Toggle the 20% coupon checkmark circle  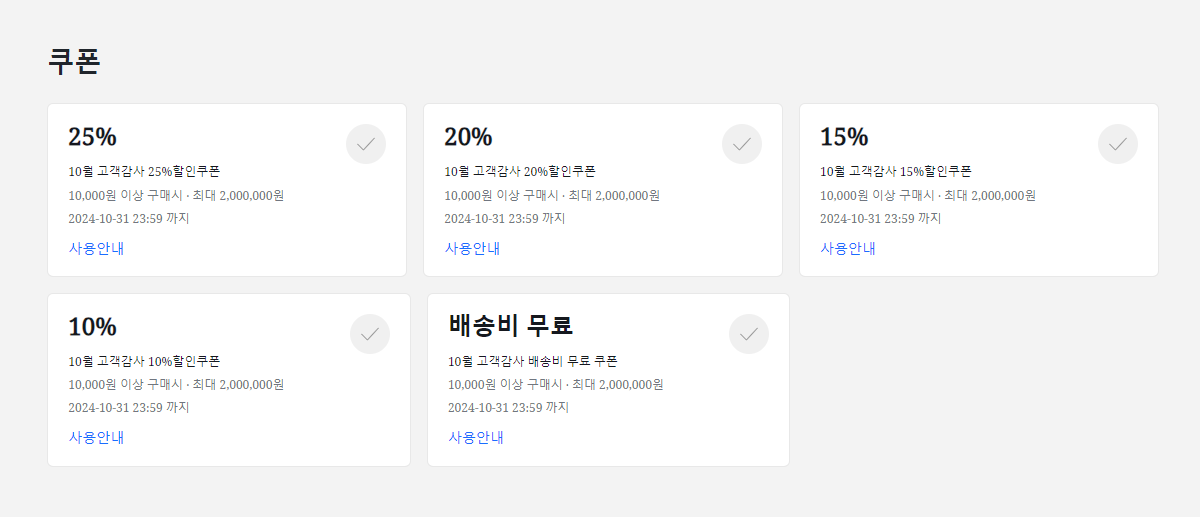click(x=742, y=144)
